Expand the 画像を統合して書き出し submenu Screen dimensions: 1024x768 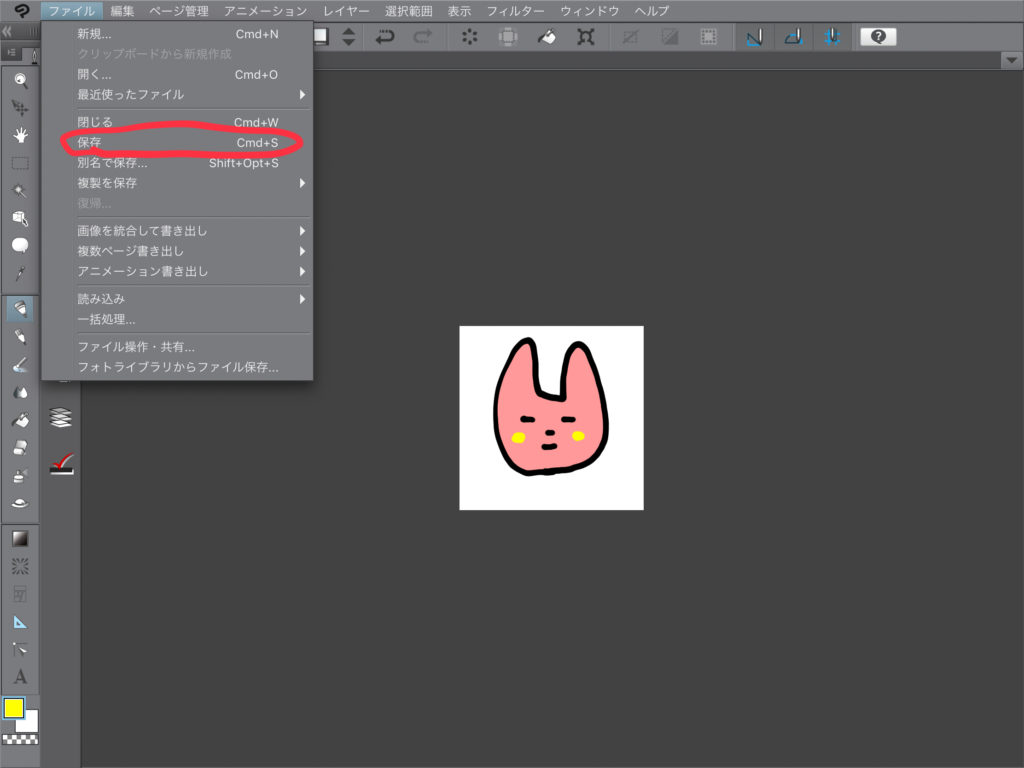pos(178,231)
